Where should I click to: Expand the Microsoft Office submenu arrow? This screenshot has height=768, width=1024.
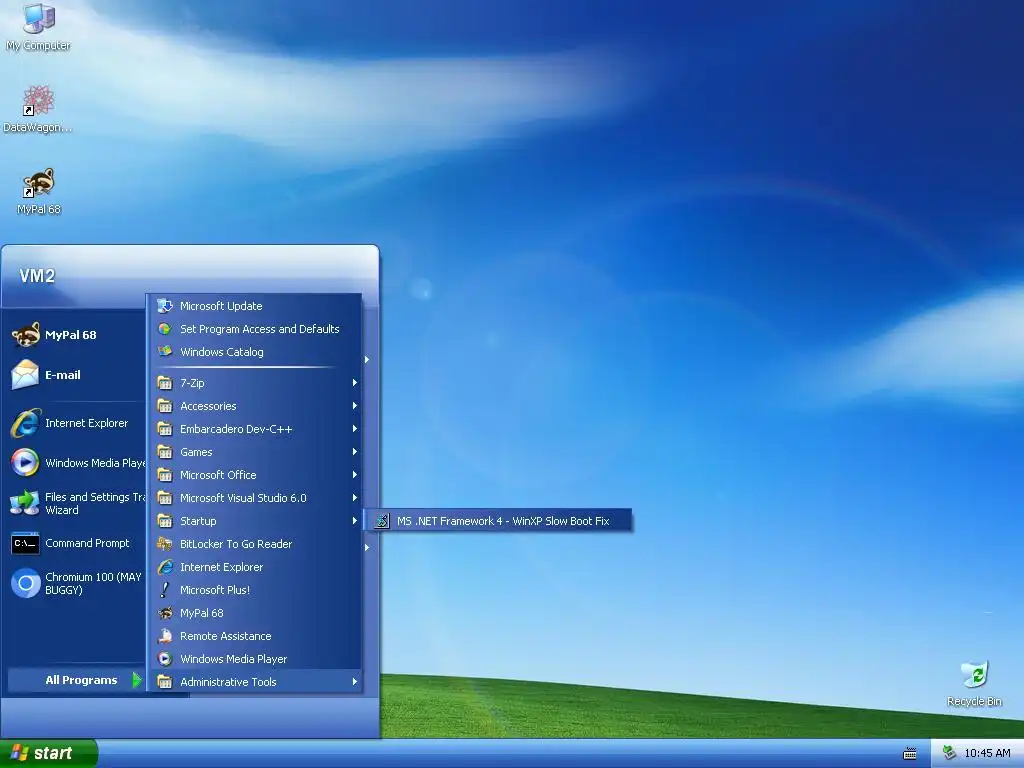[355, 475]
